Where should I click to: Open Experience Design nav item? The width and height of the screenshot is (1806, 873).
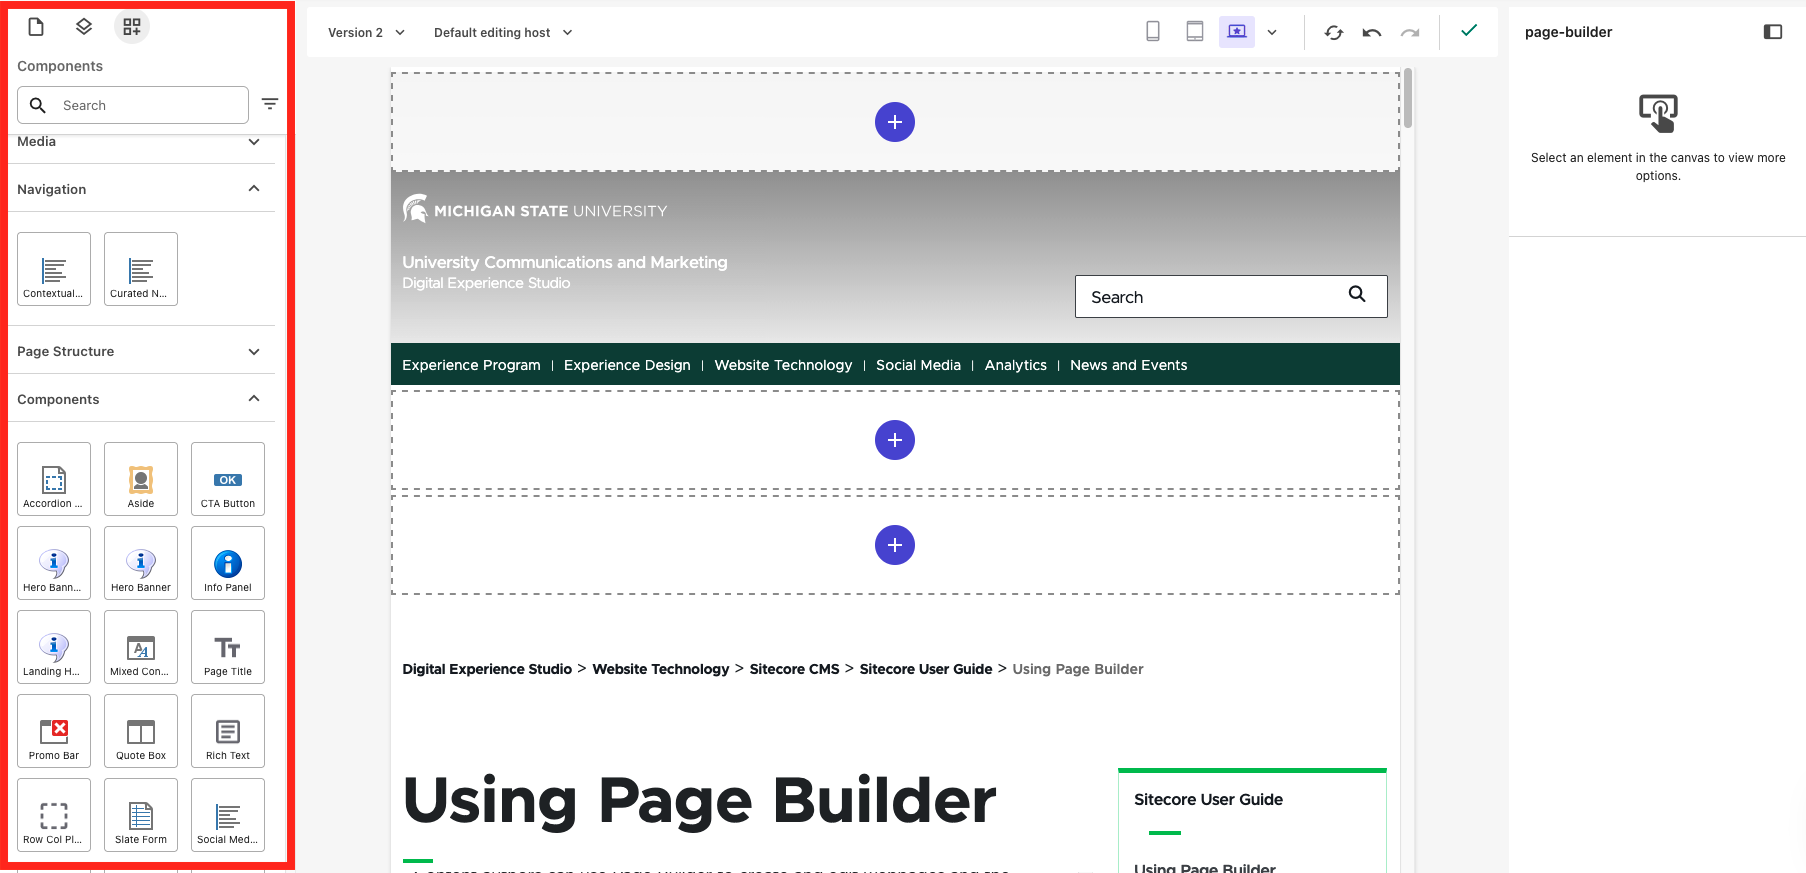(627, 365)
